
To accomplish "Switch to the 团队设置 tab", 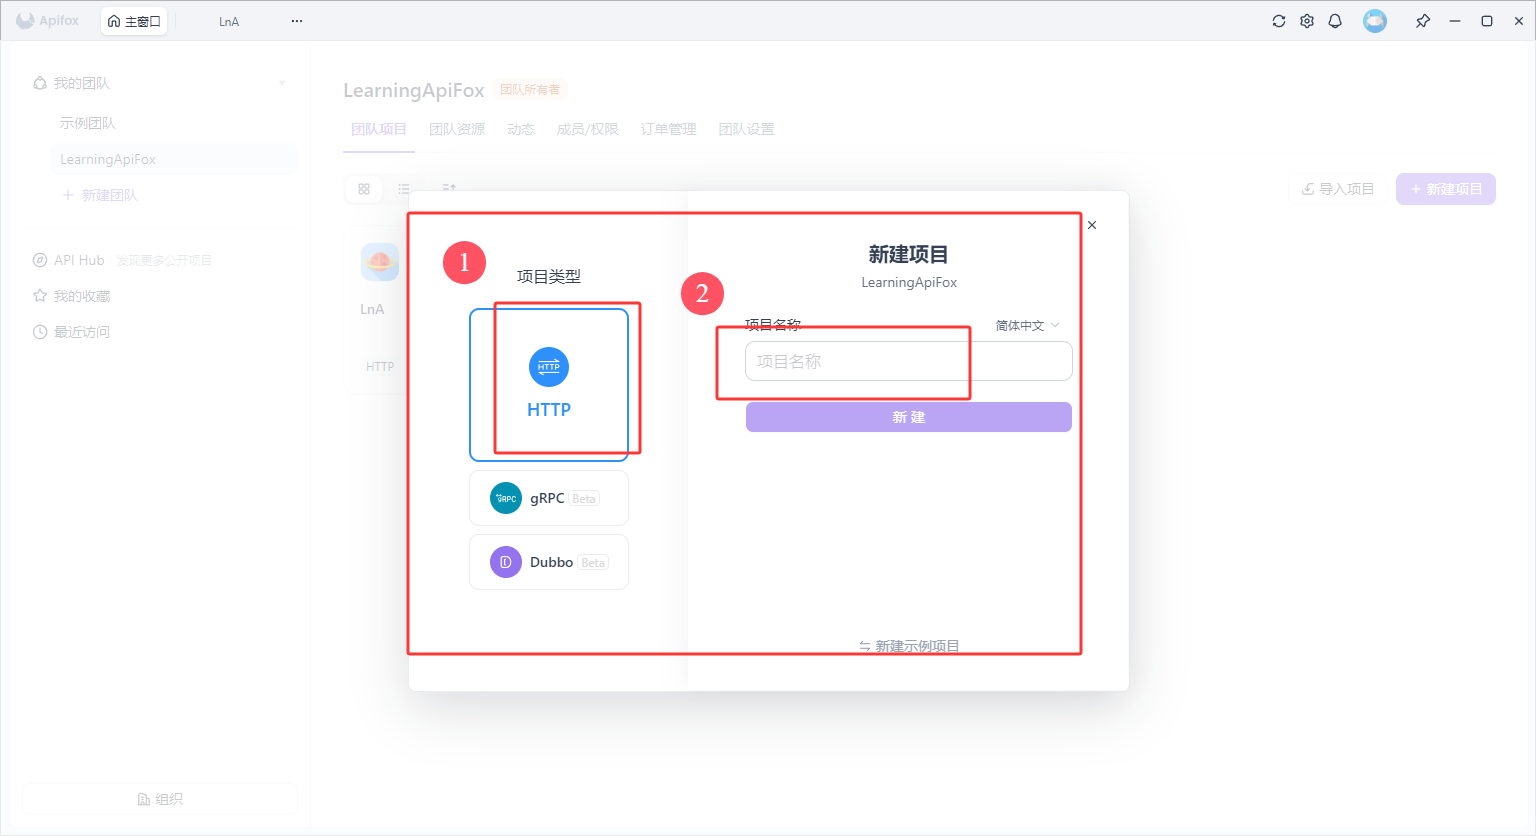I will point(747,129).
